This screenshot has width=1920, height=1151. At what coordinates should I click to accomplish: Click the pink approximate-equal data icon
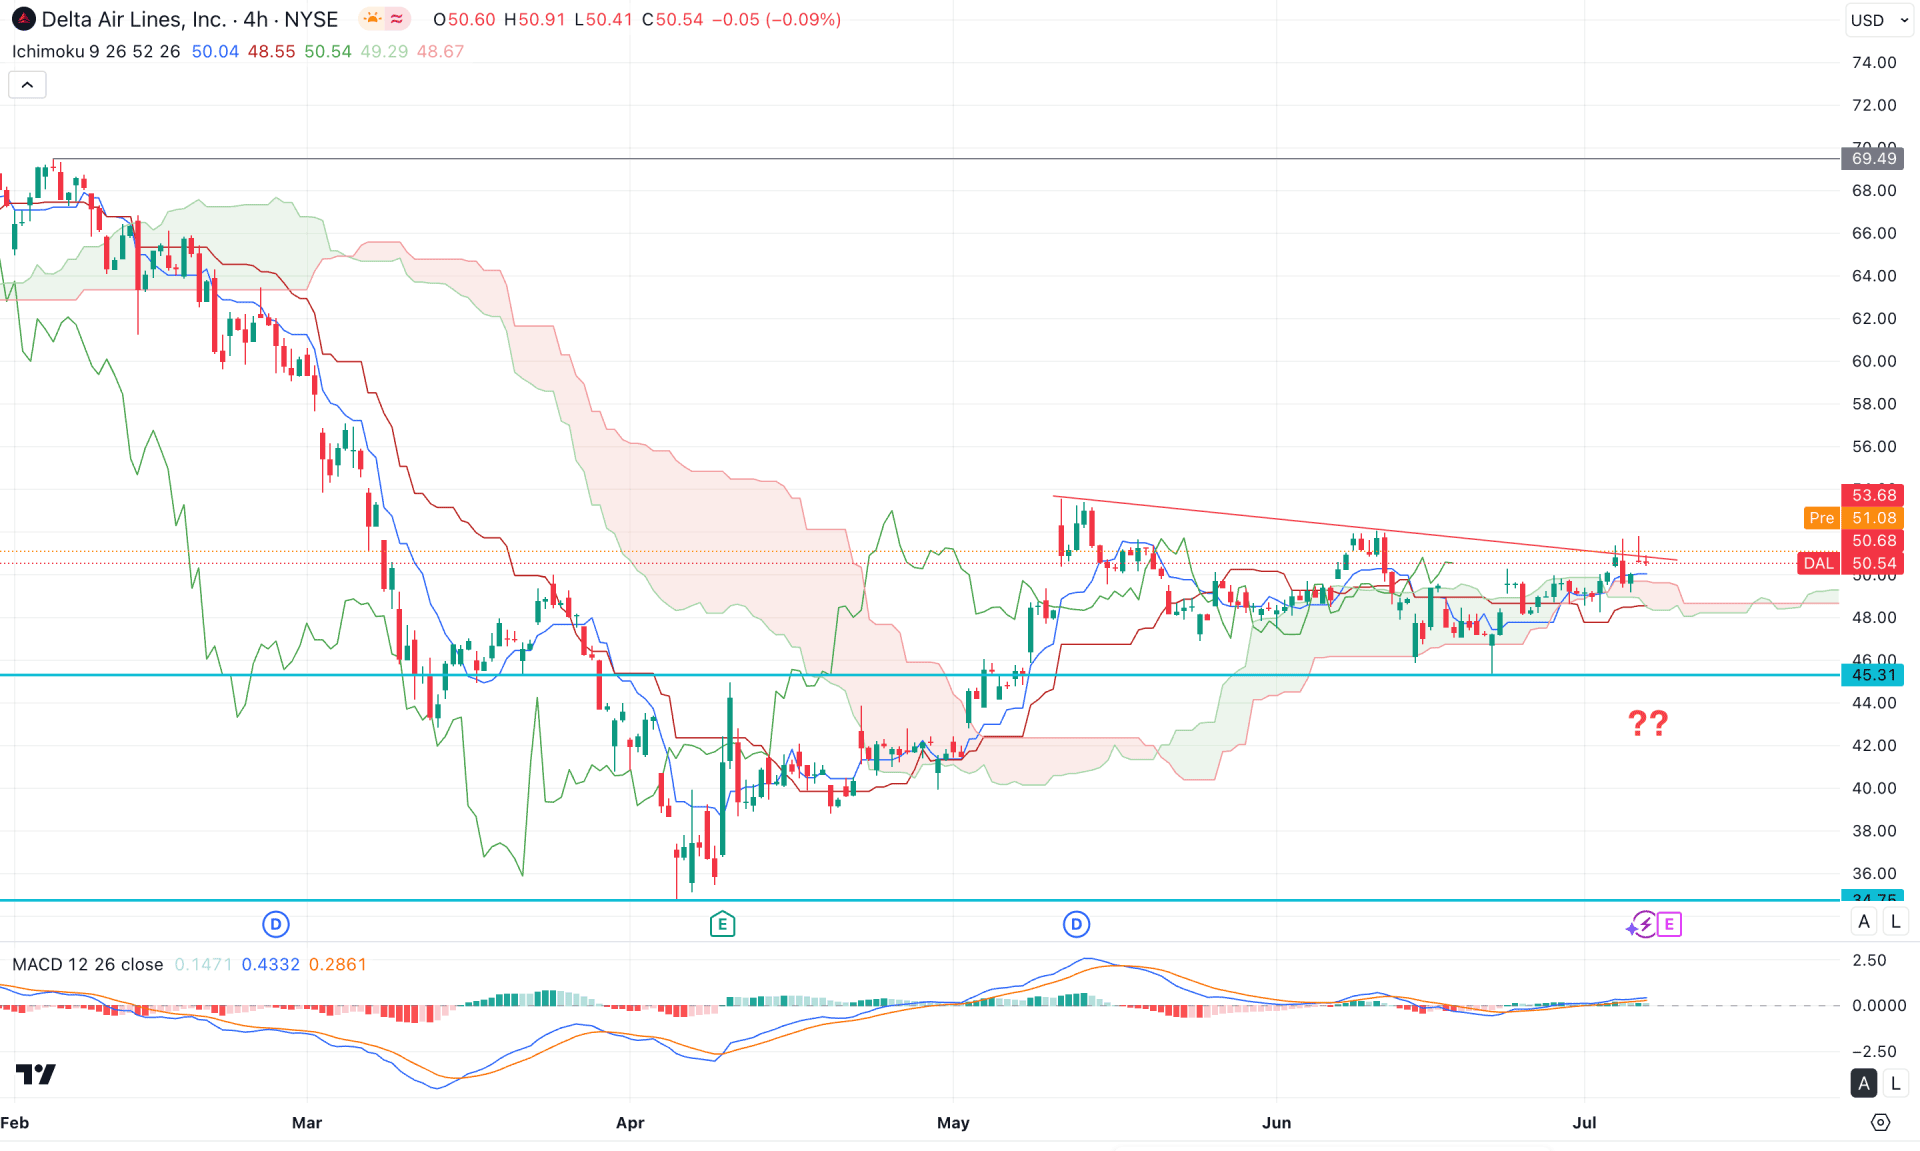[397, 19]
